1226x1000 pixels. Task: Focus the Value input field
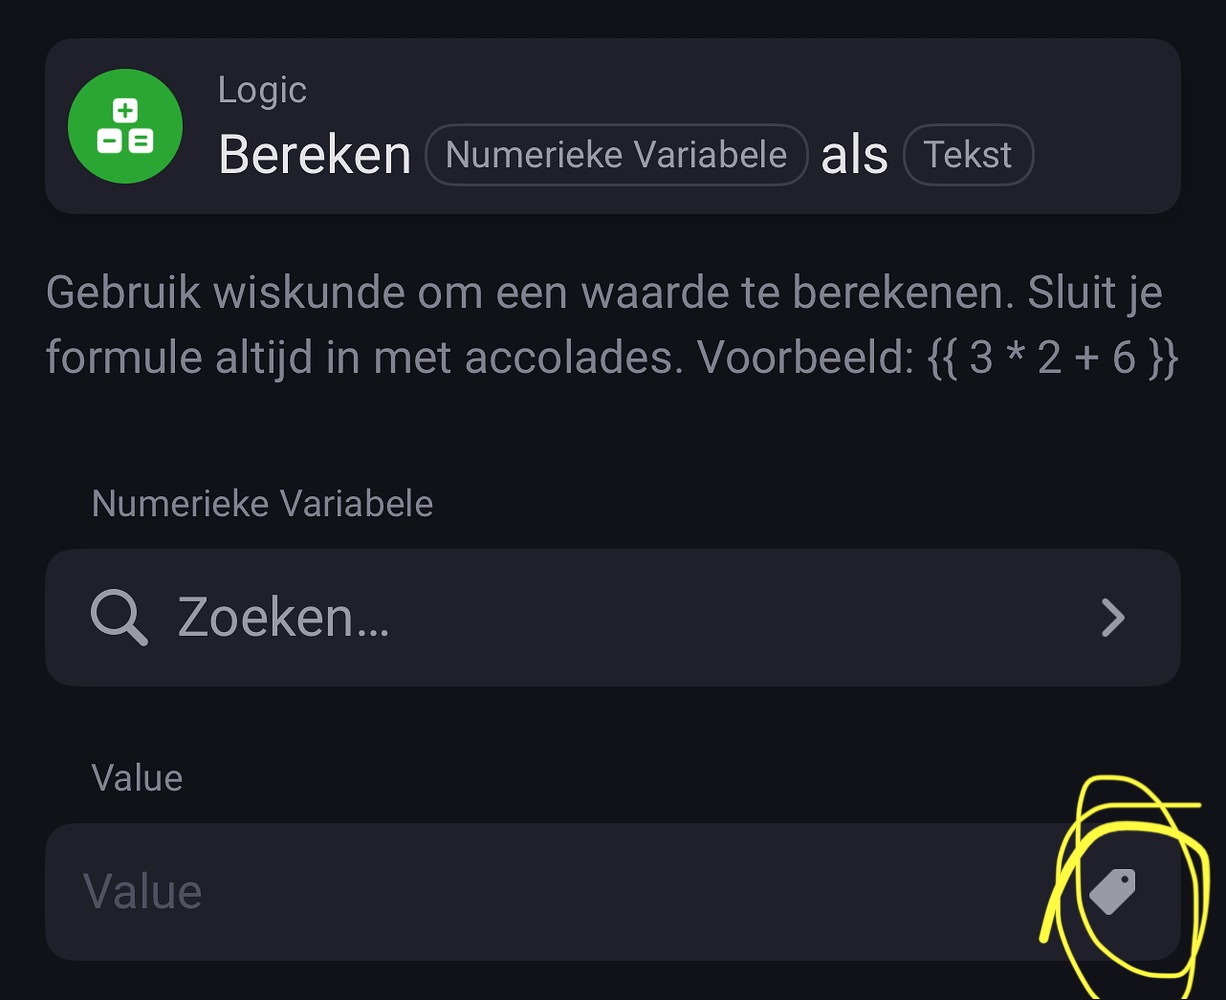point(613,892)
